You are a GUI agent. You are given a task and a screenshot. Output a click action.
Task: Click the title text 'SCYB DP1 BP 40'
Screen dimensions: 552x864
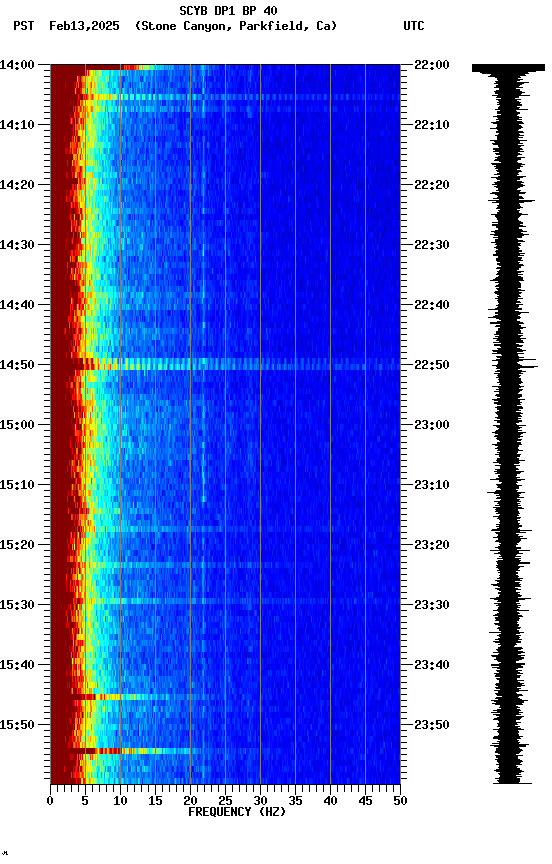(x=228, y=11)
